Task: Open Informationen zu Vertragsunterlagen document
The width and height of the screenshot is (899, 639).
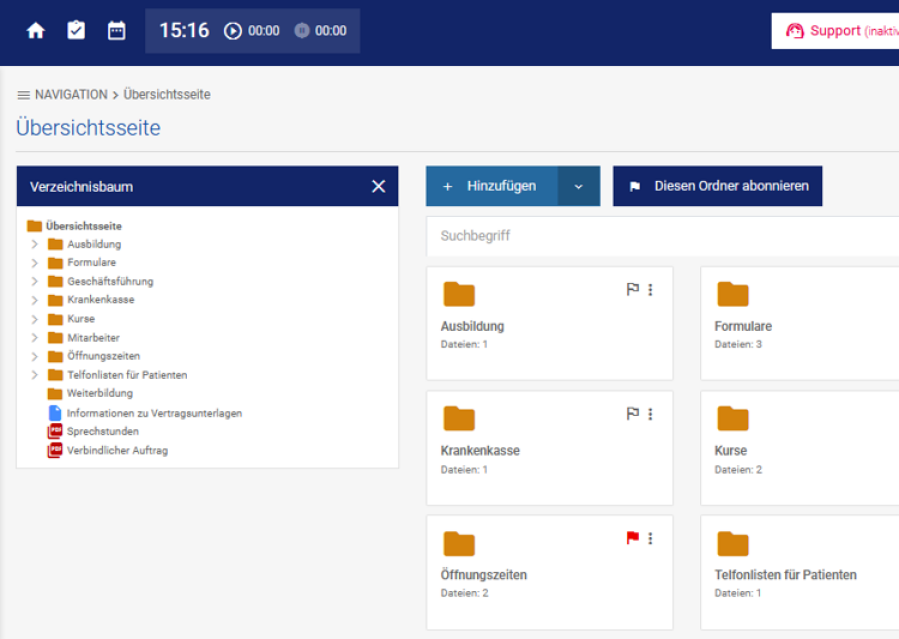Action: pyautogui.click(x=154, y=413)
